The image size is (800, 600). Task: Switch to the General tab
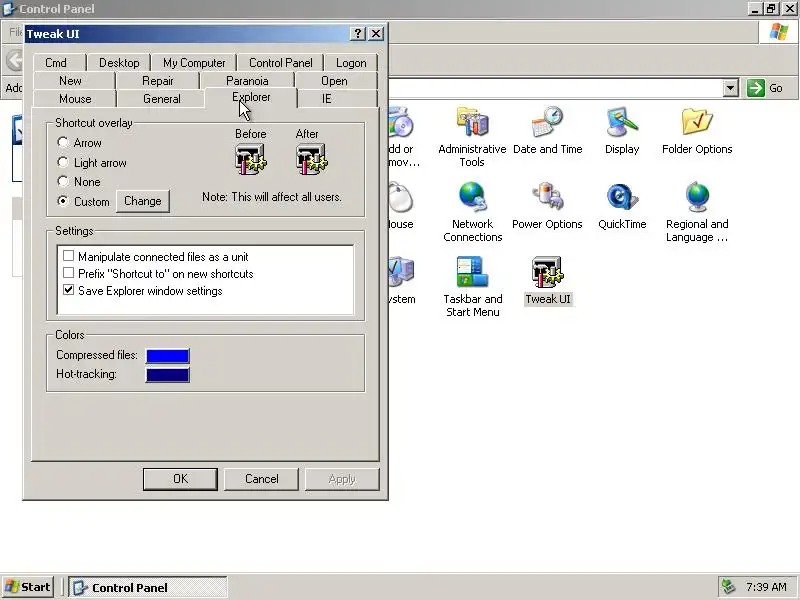(x=162, y=98)
